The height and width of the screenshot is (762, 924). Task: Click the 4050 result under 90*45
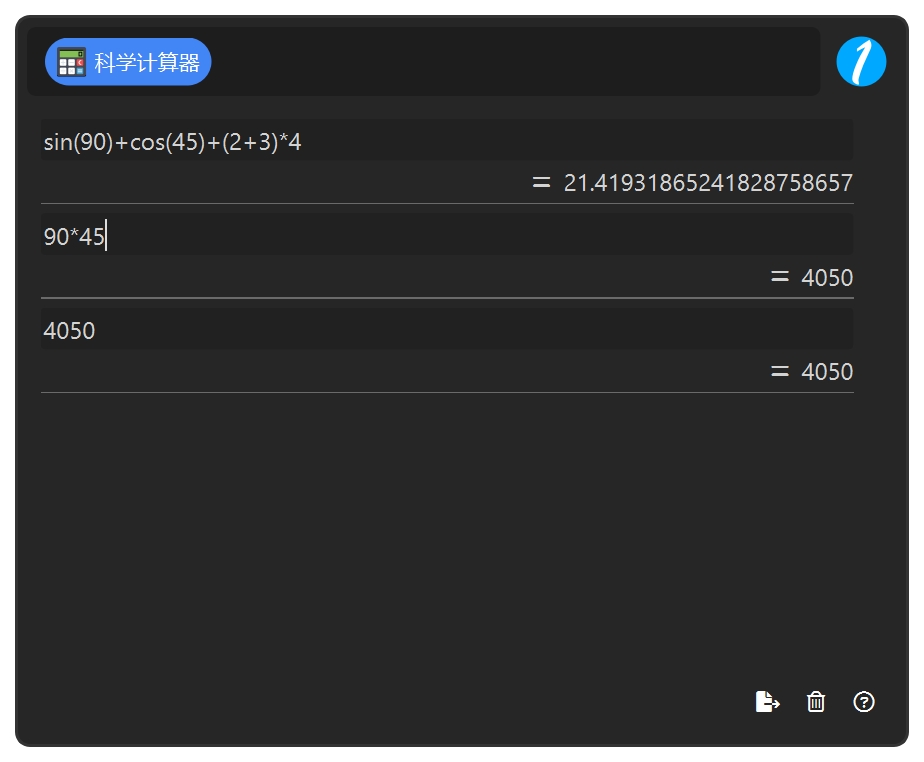click(x=827, y=278)
